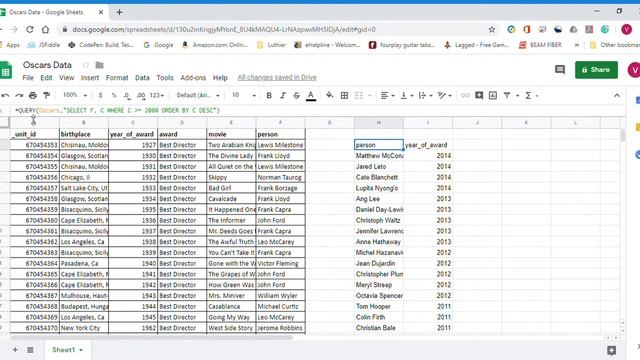Format cell as currency
Viewport: 640px width, 360px height.
point(100,96)
